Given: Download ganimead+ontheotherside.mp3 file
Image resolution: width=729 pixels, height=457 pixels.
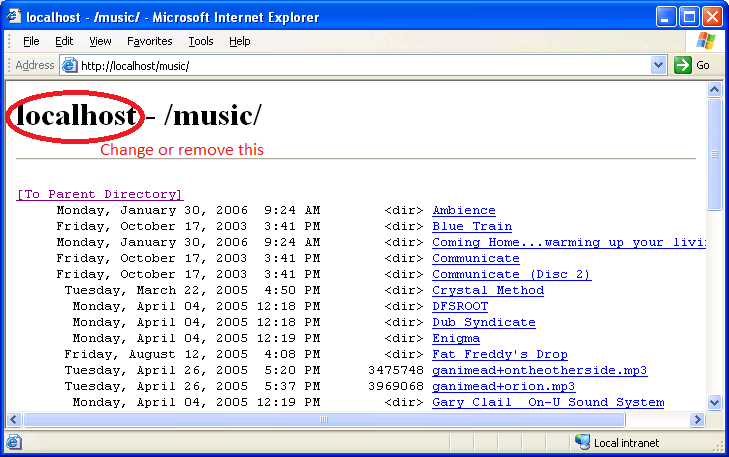Looking at the screenshot, I should (539, 370).
